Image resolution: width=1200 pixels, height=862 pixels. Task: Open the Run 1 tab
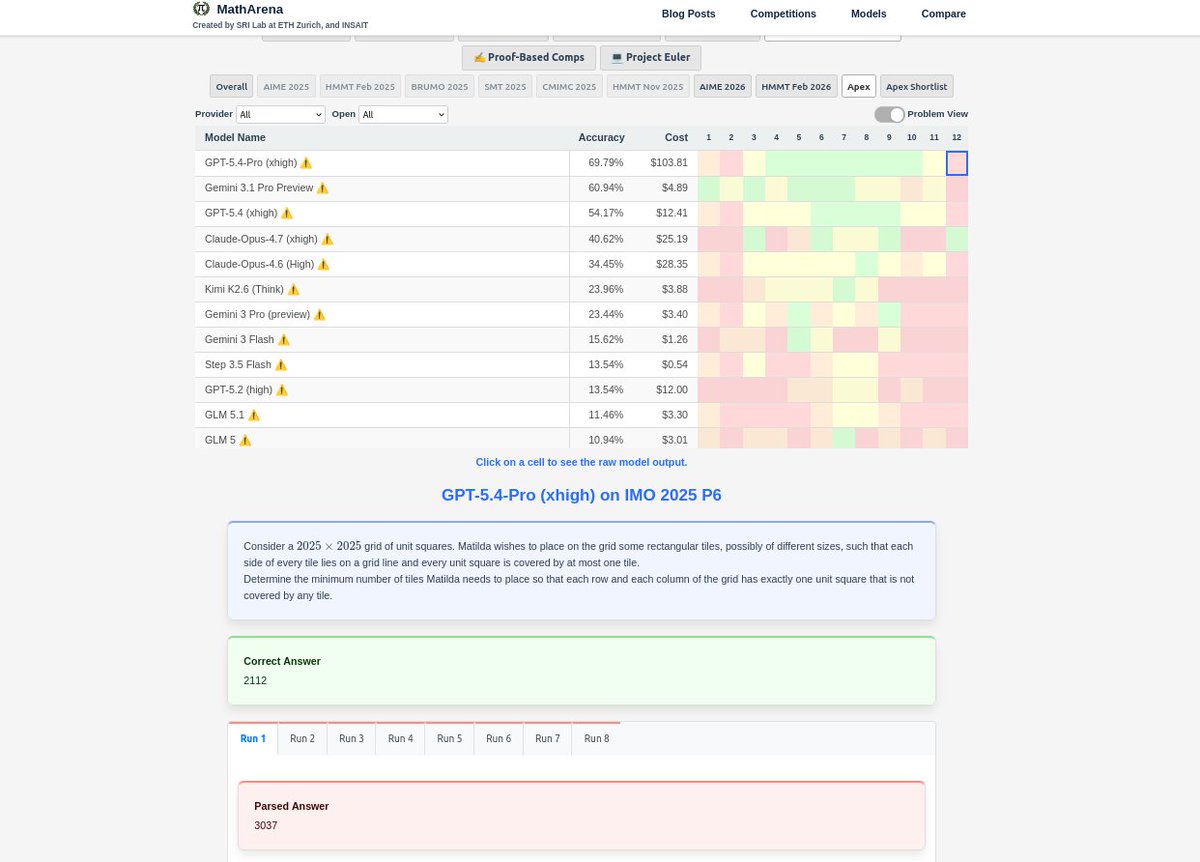point(253,738)
